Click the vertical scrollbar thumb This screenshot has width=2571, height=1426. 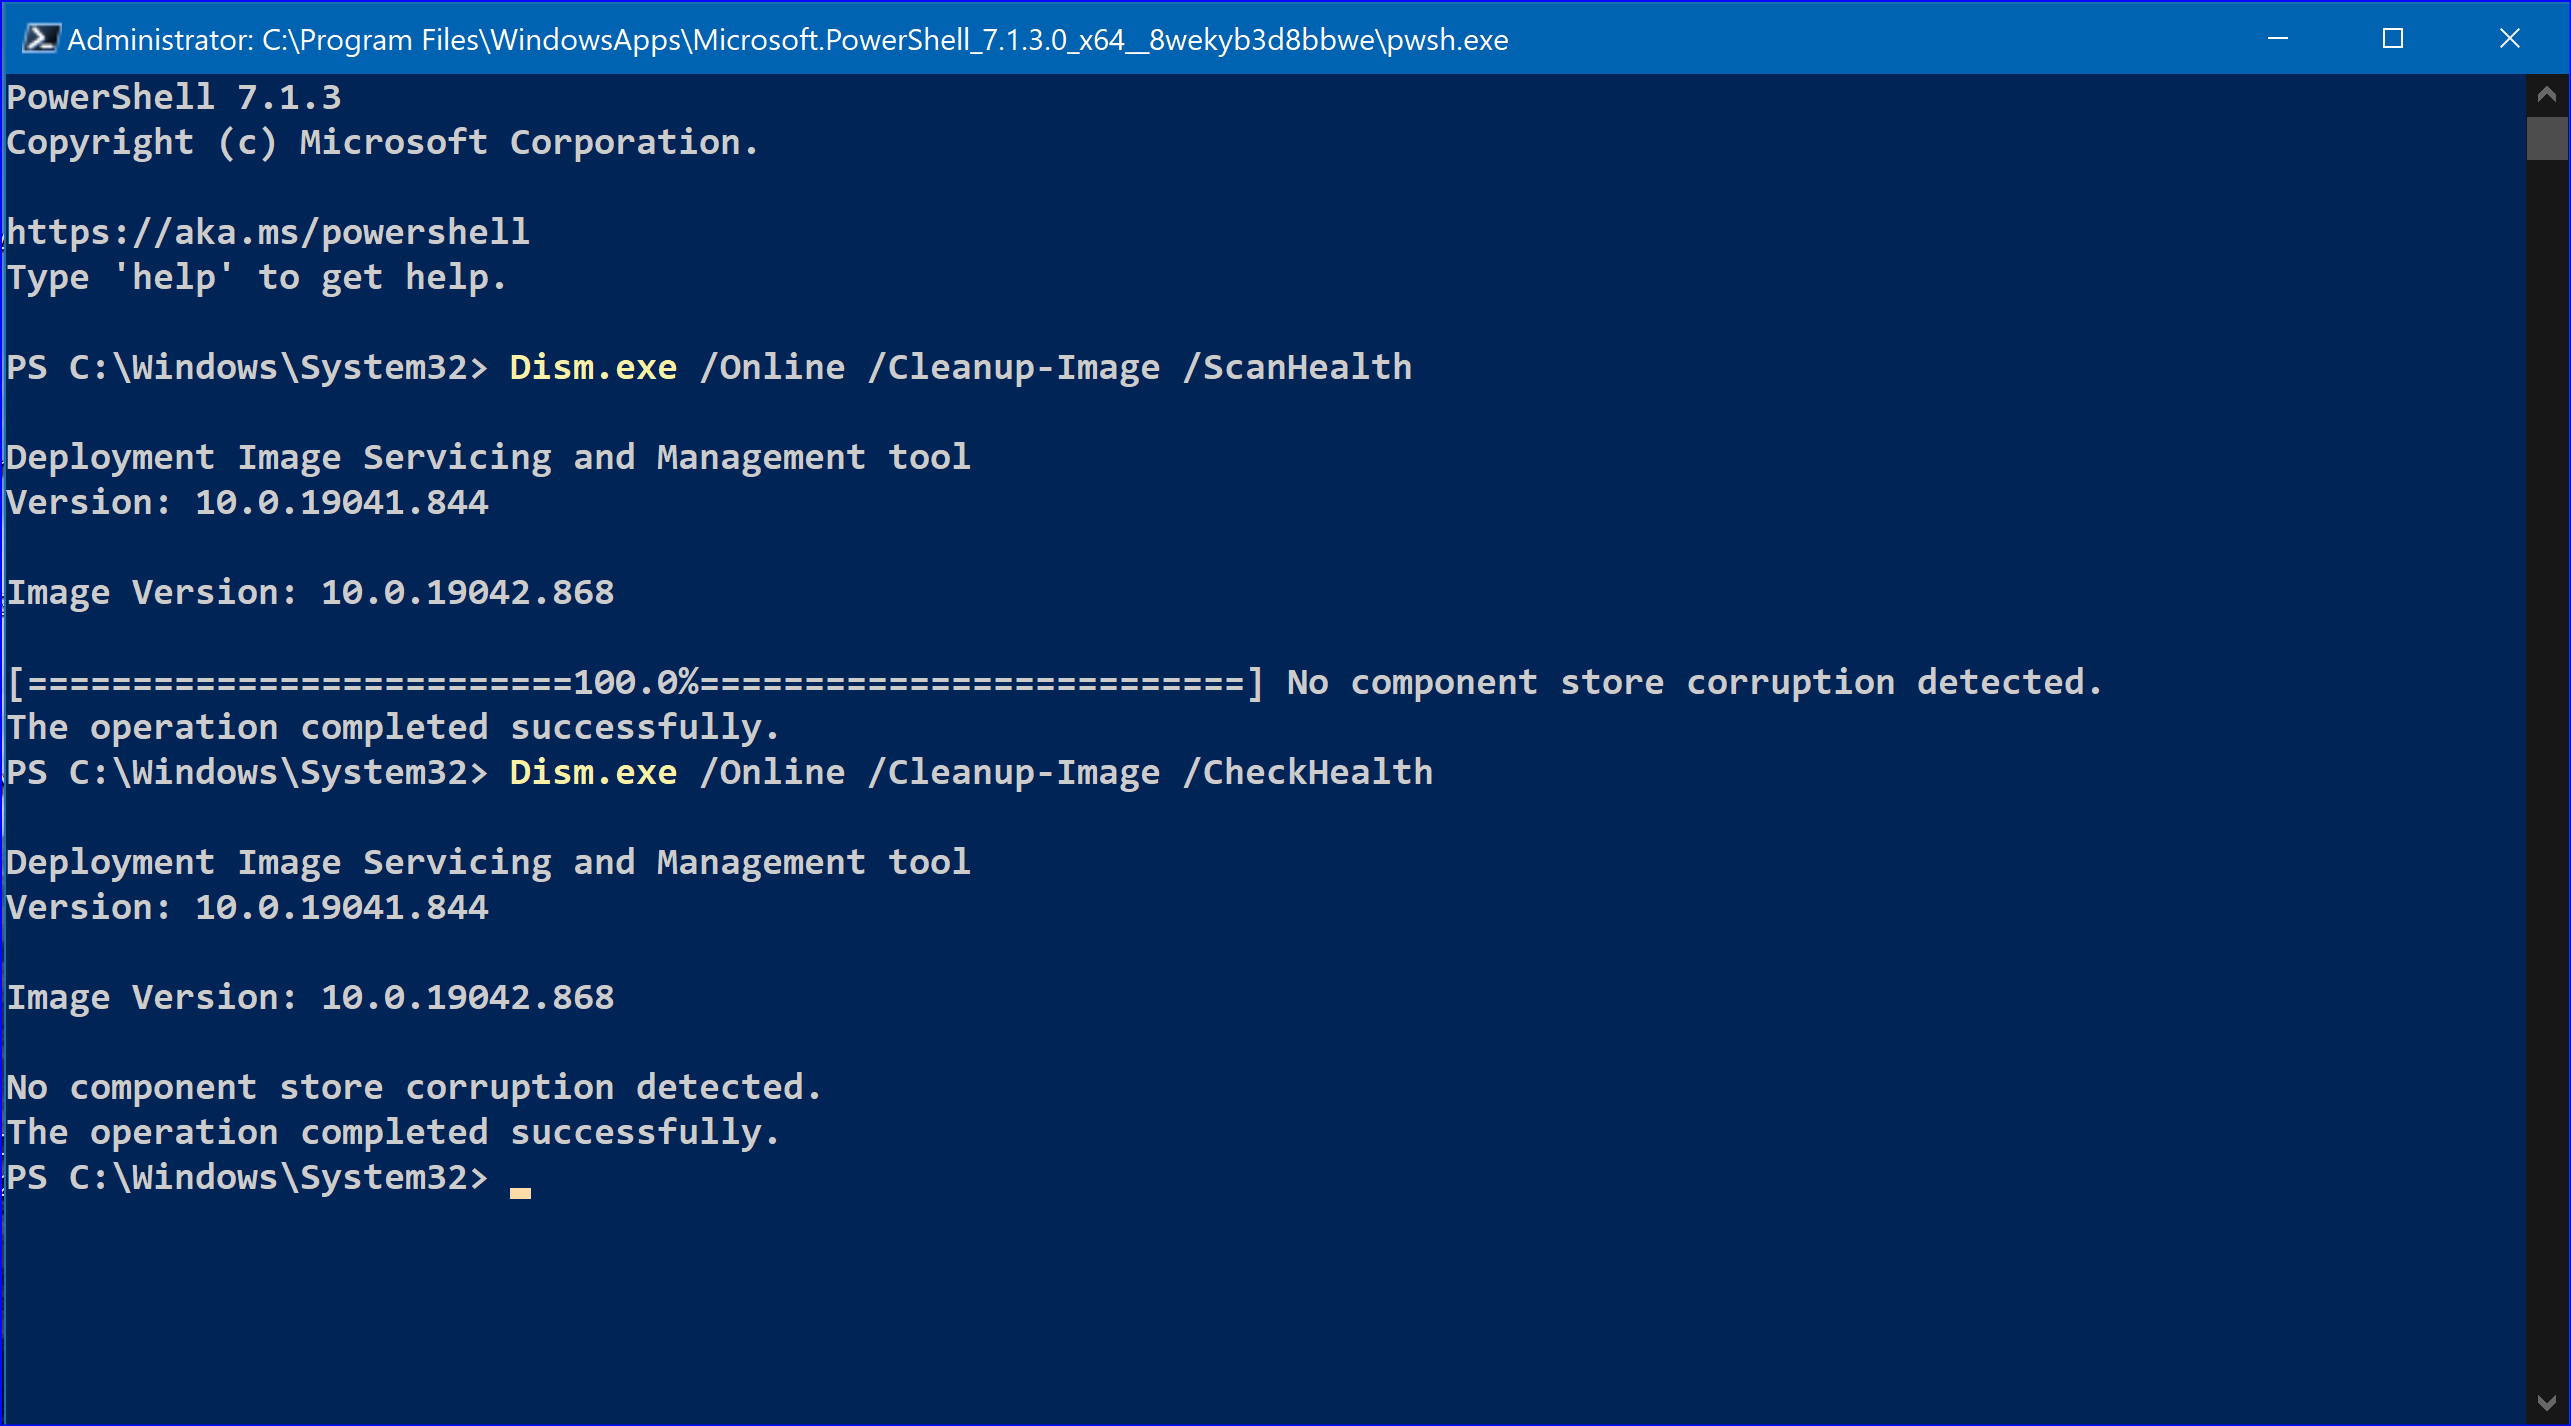2546,138
